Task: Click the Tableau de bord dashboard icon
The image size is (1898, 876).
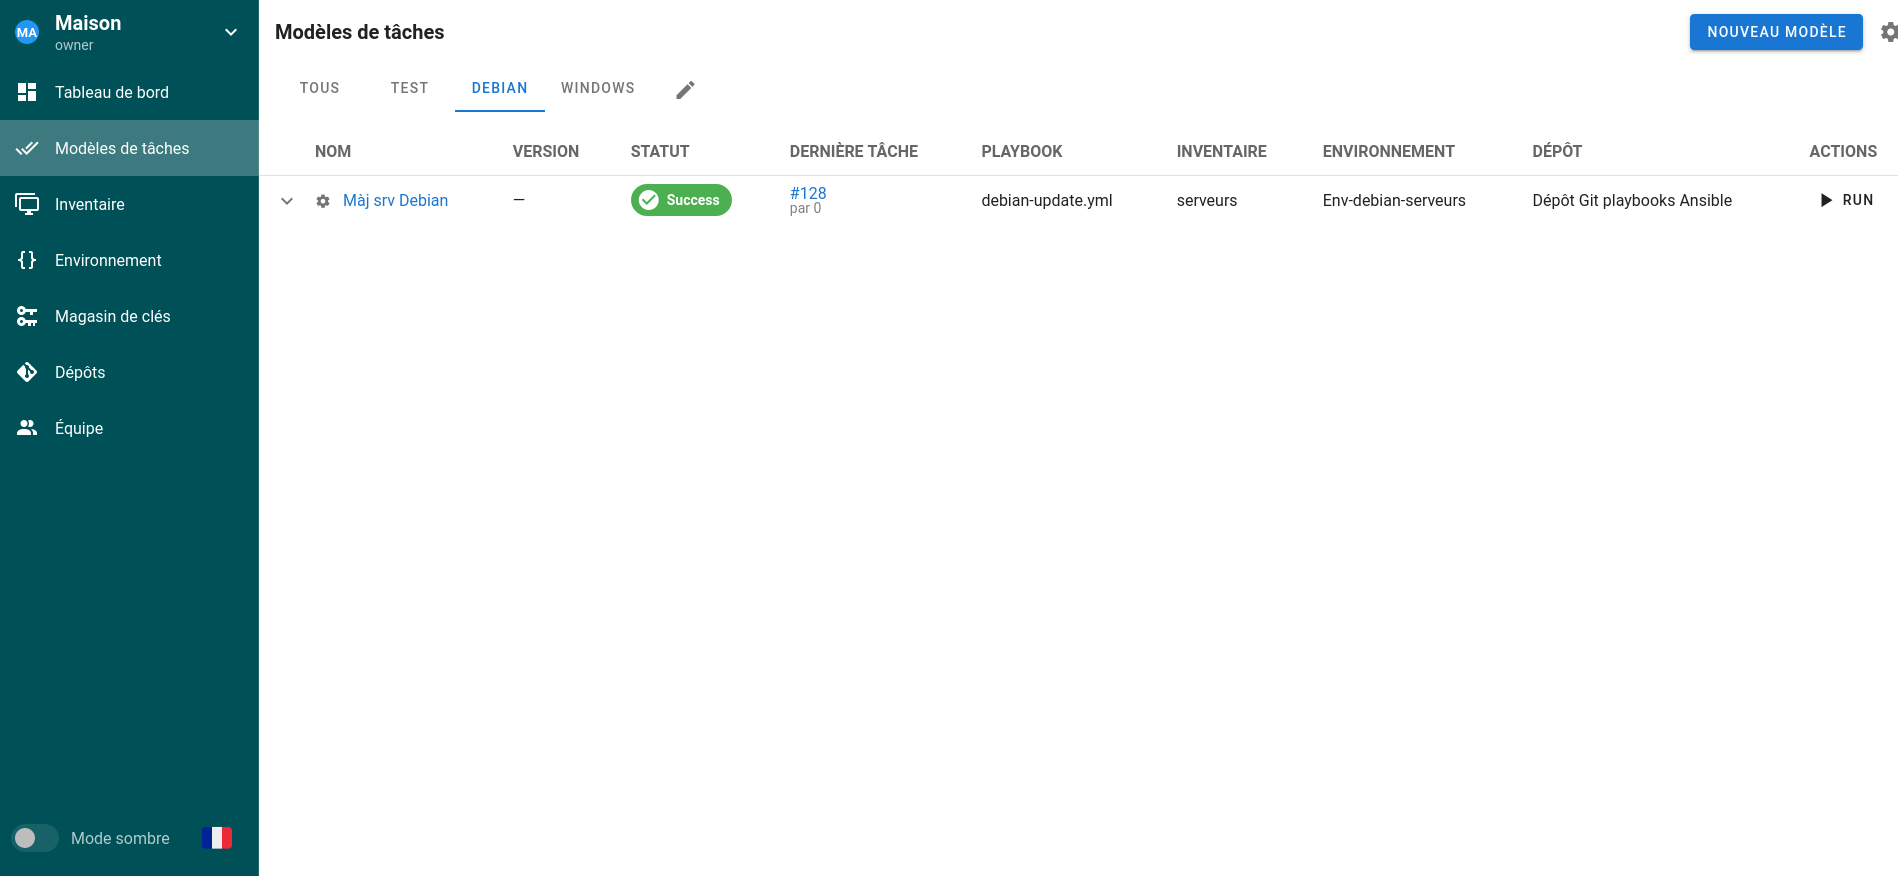Action: 27,92
